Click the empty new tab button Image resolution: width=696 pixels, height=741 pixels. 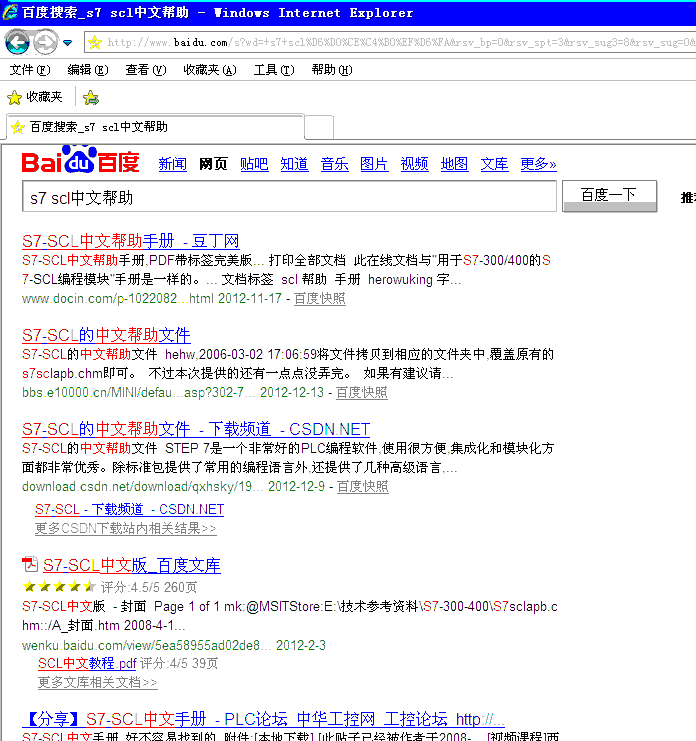[319, 128]
